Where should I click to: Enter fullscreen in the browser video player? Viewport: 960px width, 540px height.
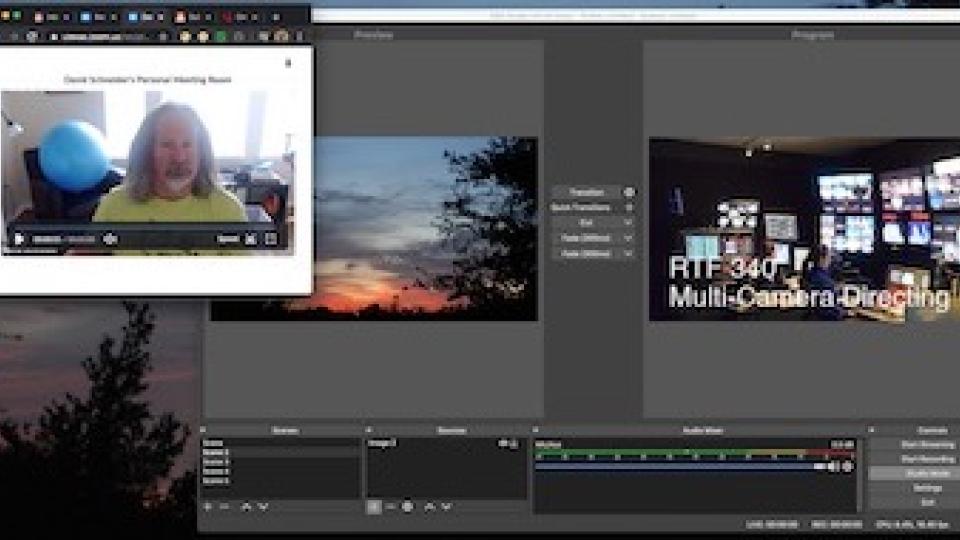pos(271,239)
